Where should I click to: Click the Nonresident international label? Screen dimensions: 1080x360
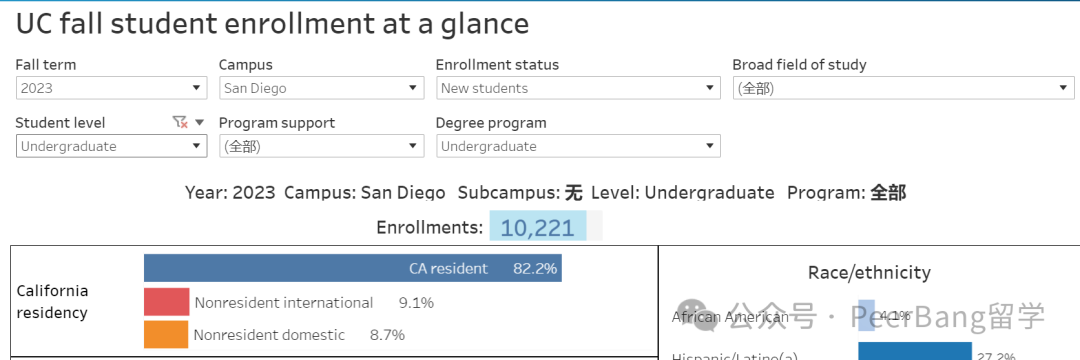[284, 303]
